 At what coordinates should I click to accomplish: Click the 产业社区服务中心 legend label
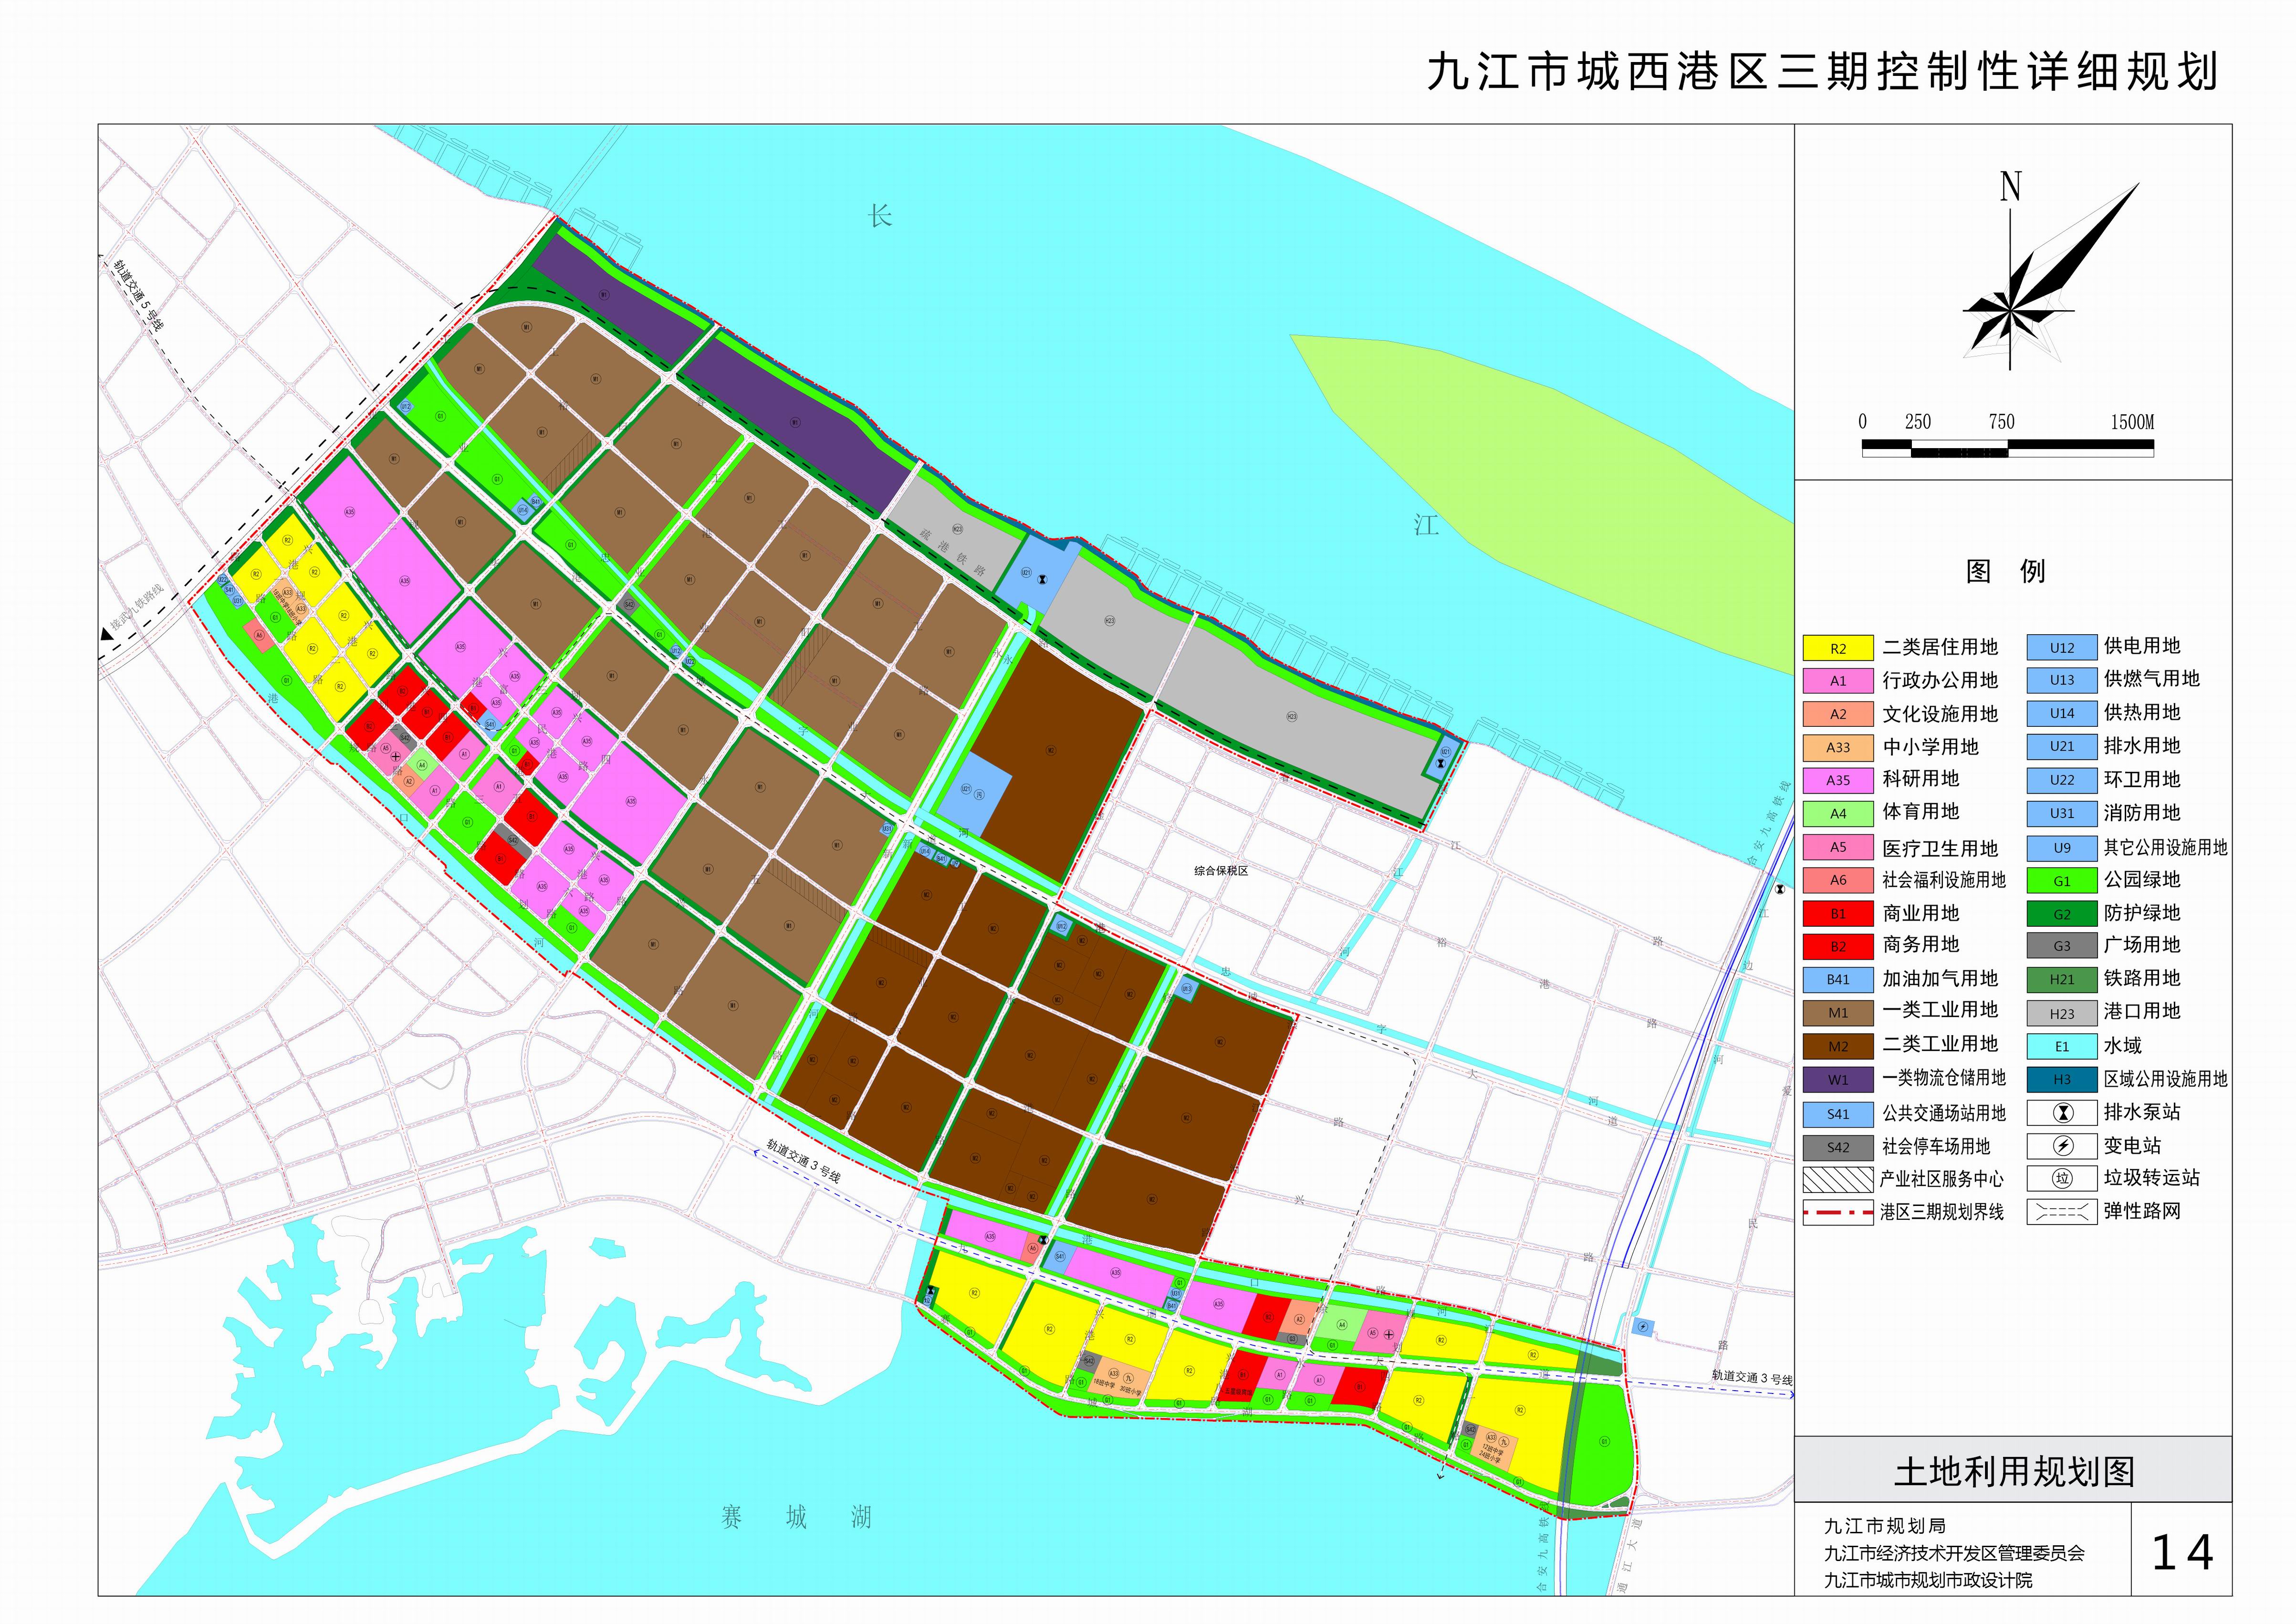tap(1942, 1179)
